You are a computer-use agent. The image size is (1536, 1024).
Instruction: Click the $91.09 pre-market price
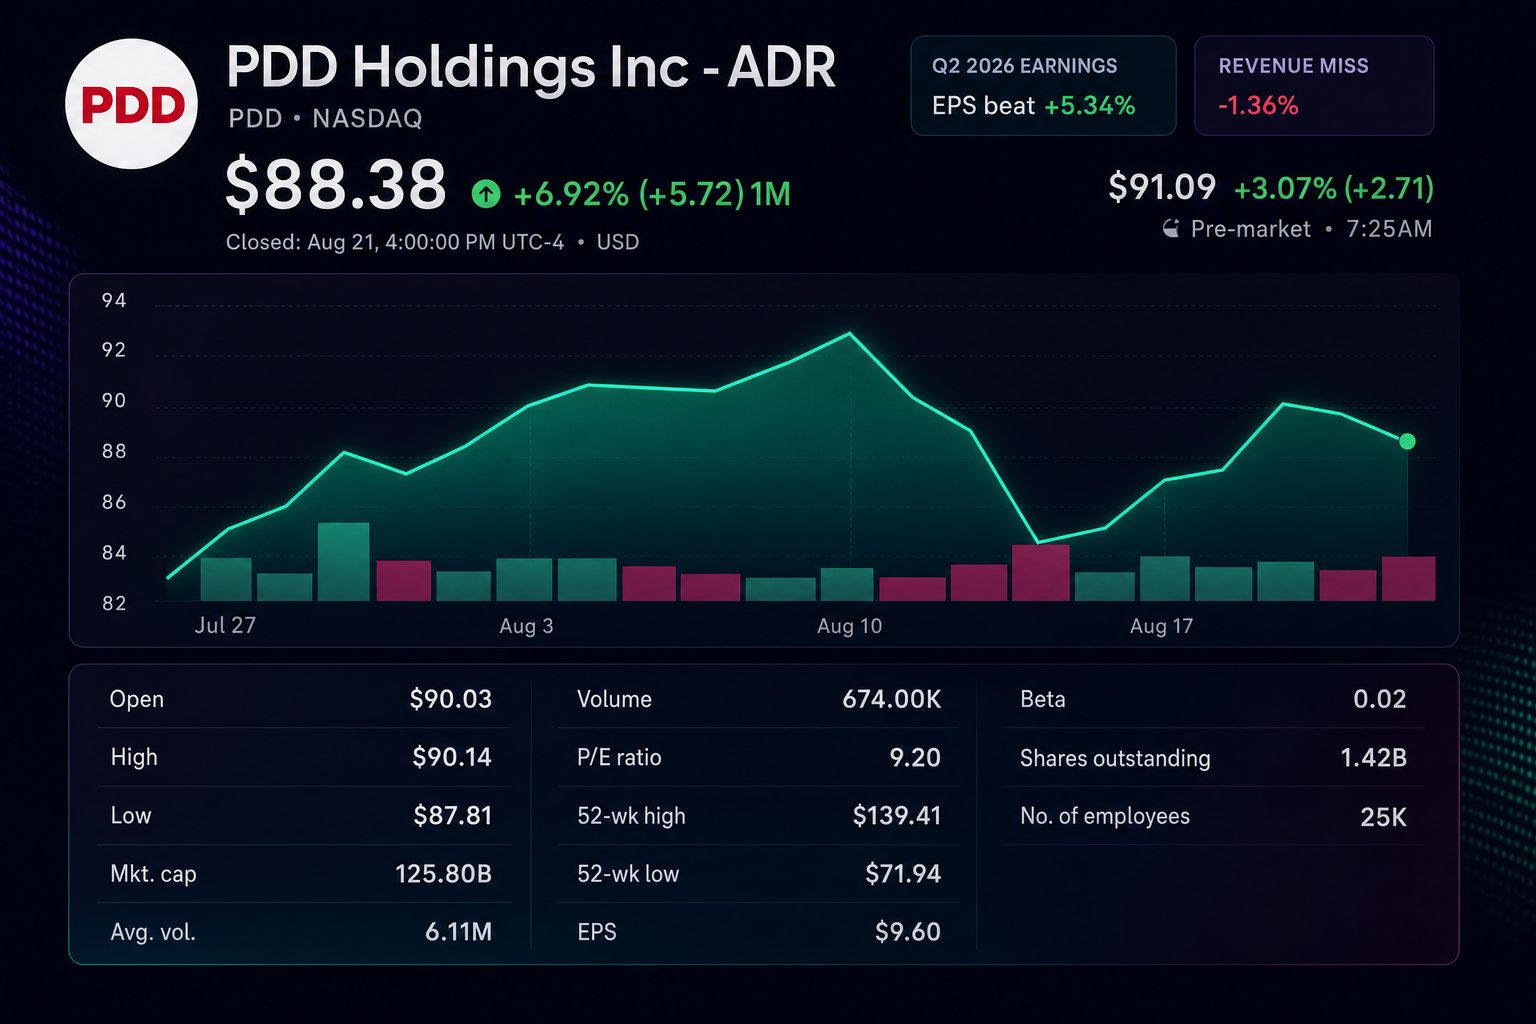pos(1162,187)
